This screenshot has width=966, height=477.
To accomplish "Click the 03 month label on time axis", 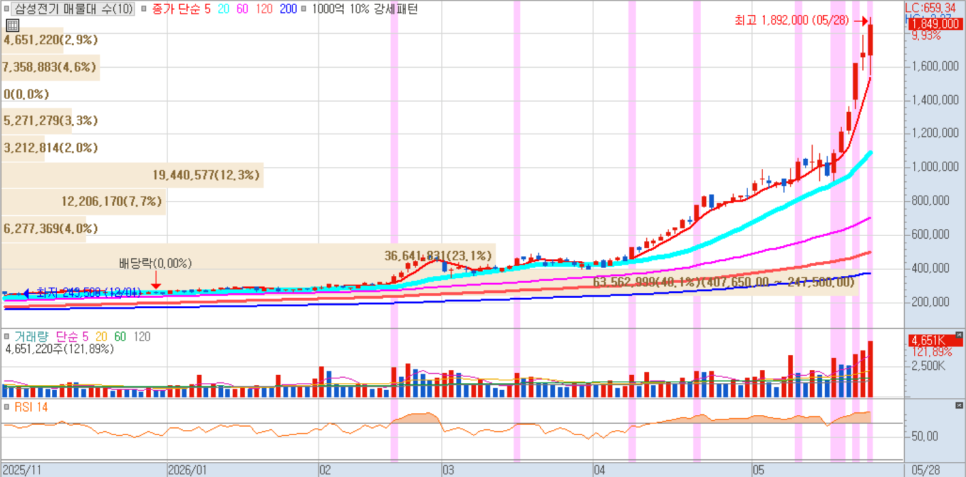I will click(x=448, y=470).
